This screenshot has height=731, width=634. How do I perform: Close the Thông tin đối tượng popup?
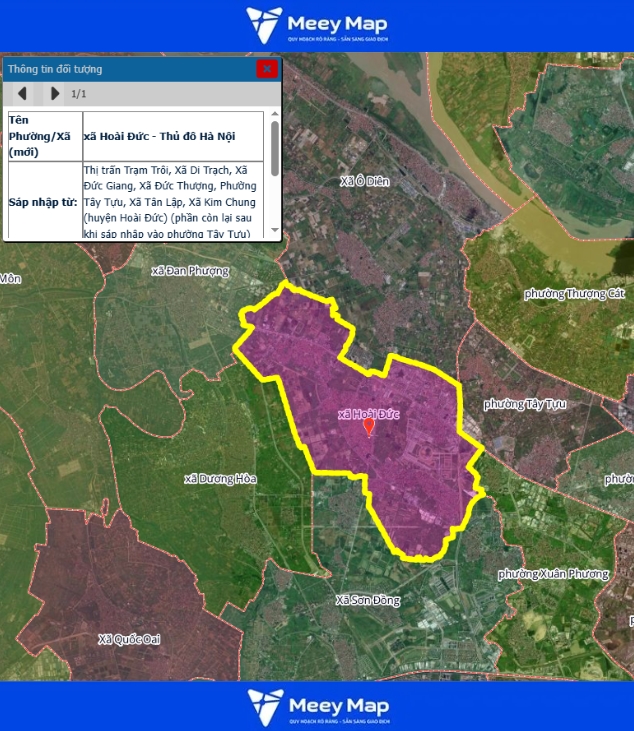pos(266,69)
